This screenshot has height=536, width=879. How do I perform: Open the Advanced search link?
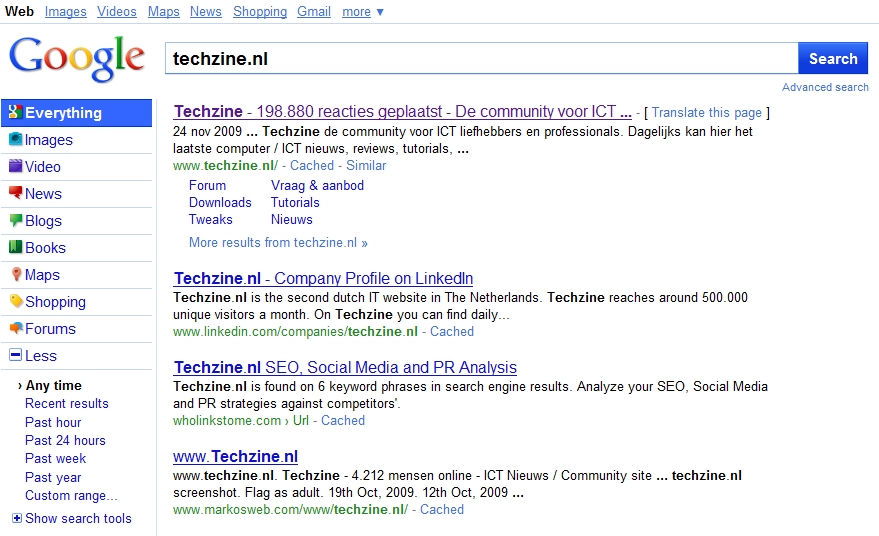click(825, 87)
